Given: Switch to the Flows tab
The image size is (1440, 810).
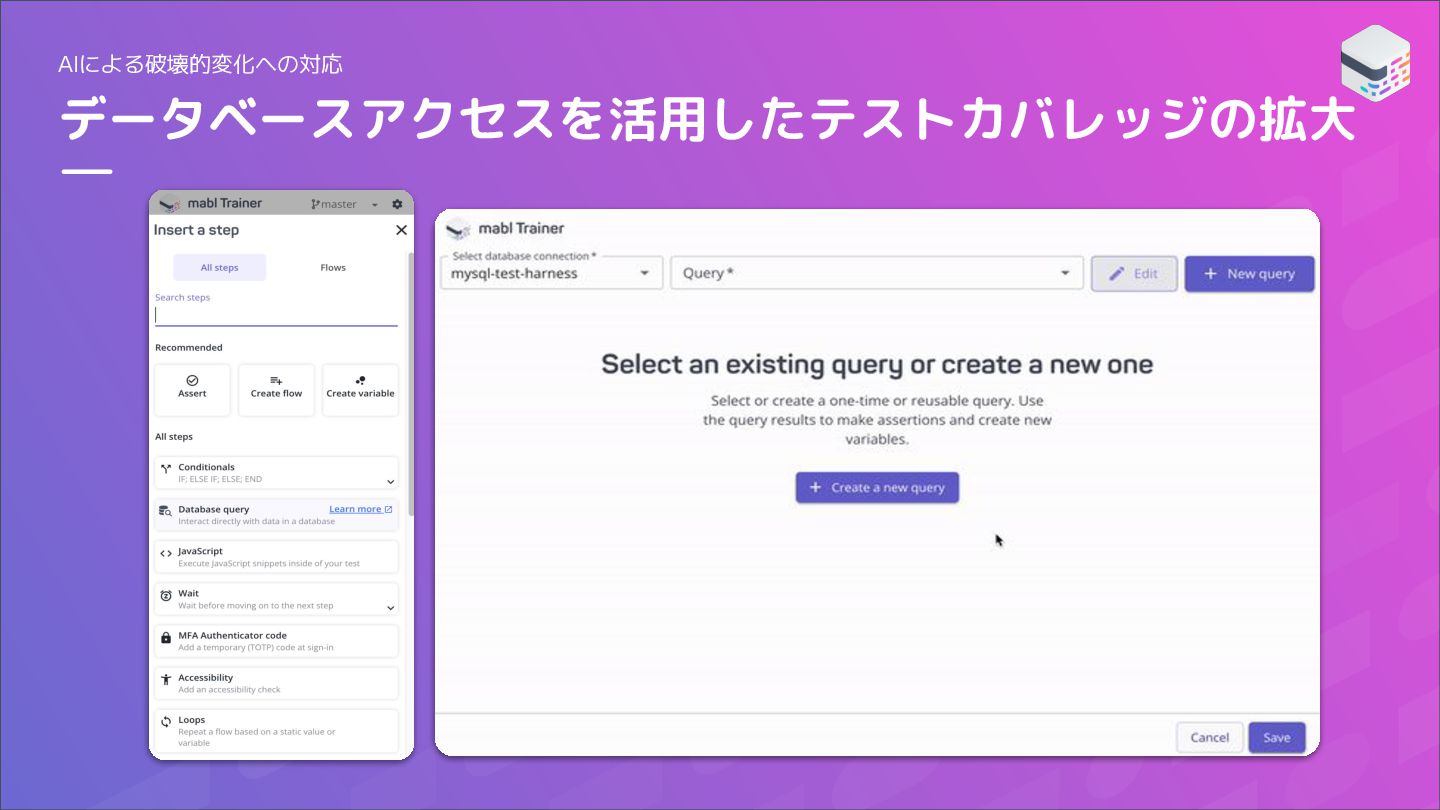Looking at the screenshot, I should 333,267.
